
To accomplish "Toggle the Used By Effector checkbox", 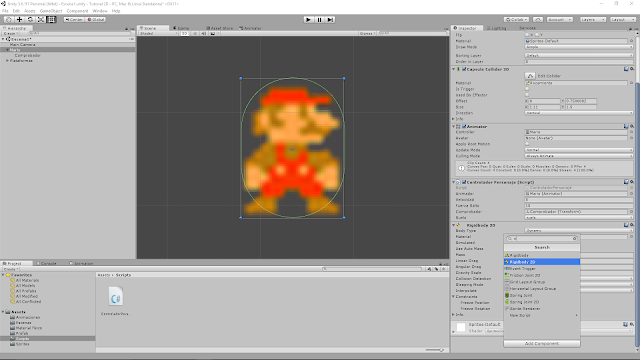I will coord(527,95).
